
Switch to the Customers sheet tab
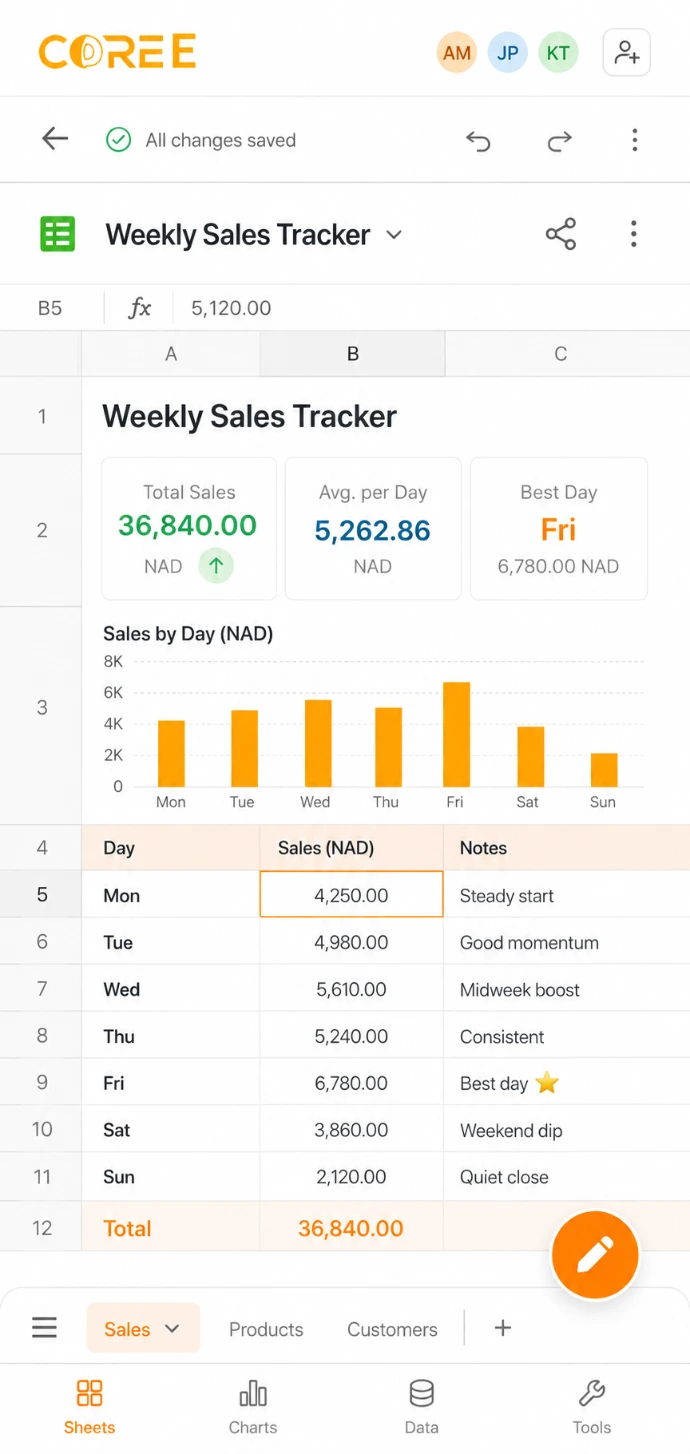coord(392,1329)
